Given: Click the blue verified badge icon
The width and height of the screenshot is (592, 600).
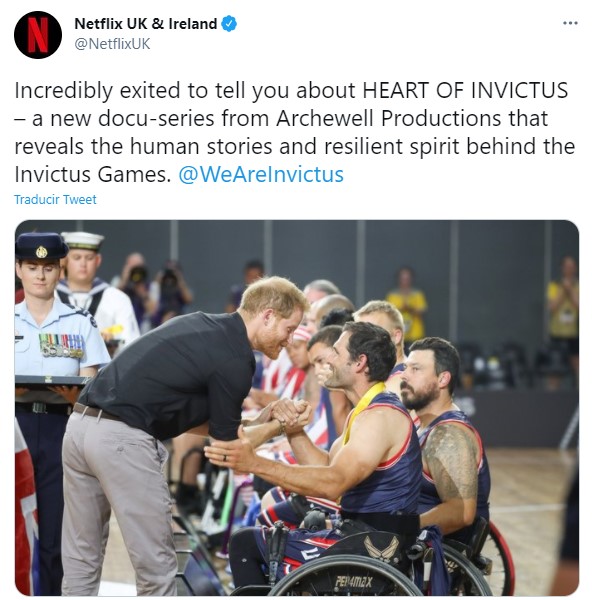Looking at the screenshot, I should [x=229, y=24].
